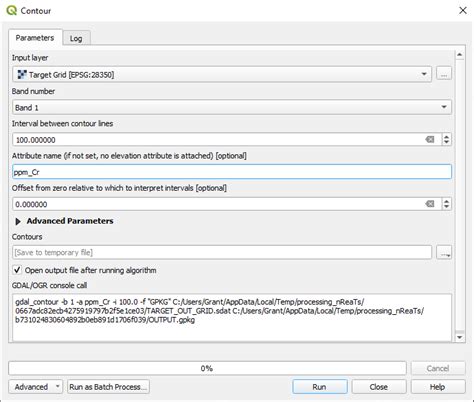This screenshot has width=474, height=402.
Task: Open the Band number dropdown
Action: pyautogui.click(x=232, y=107)
